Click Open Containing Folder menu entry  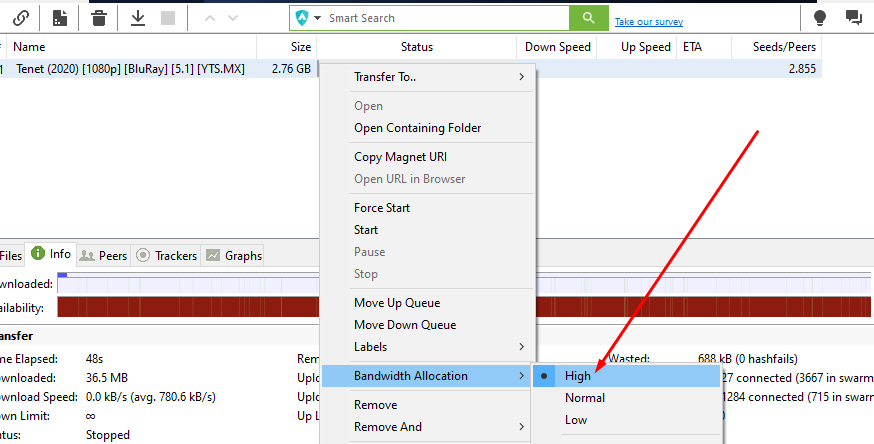pyautogui.click(x=417, y=128)
